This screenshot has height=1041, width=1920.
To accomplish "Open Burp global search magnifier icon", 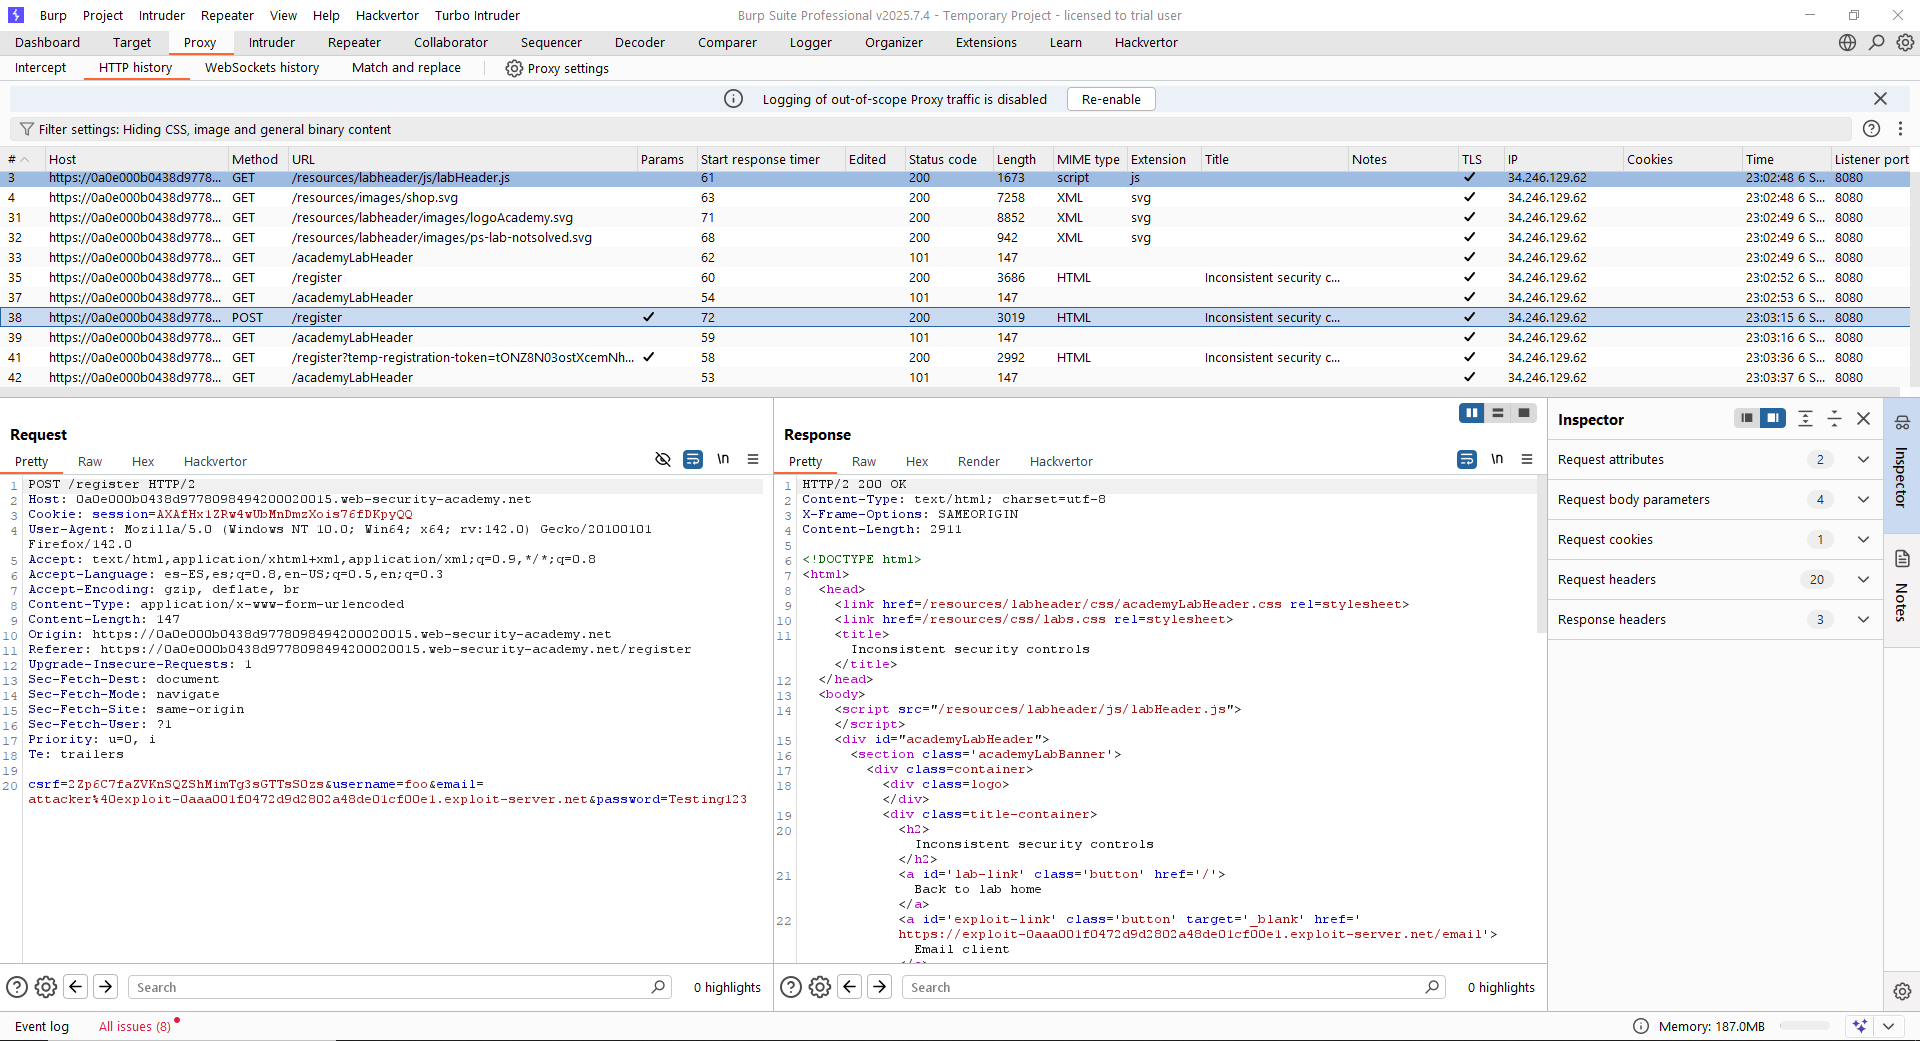I will 1877,42.
